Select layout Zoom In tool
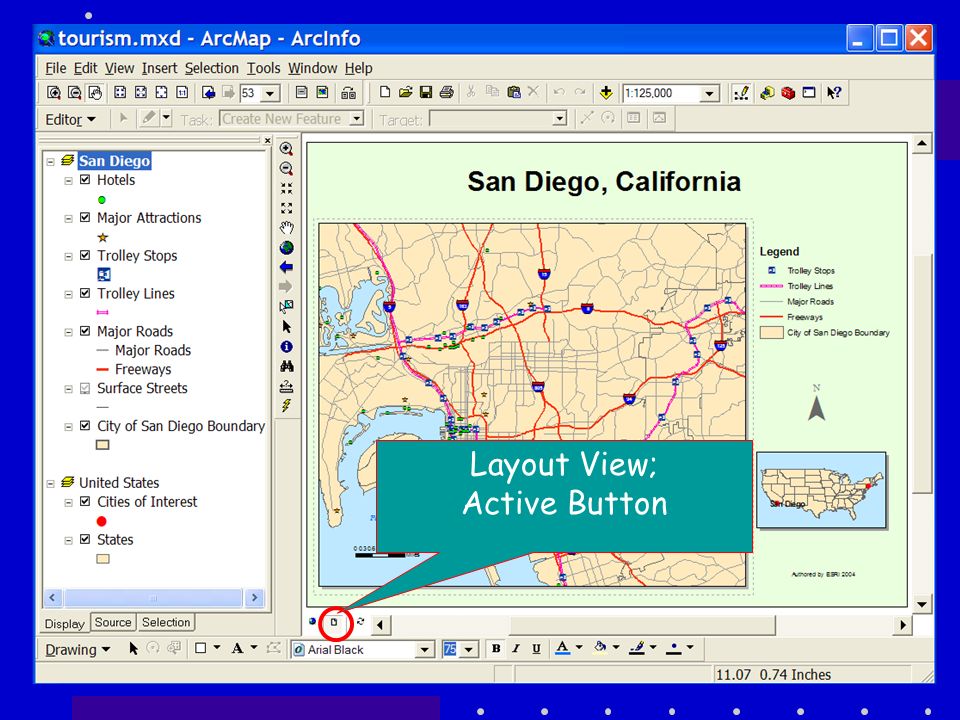 pyautogui.click(x=54, y=93)
